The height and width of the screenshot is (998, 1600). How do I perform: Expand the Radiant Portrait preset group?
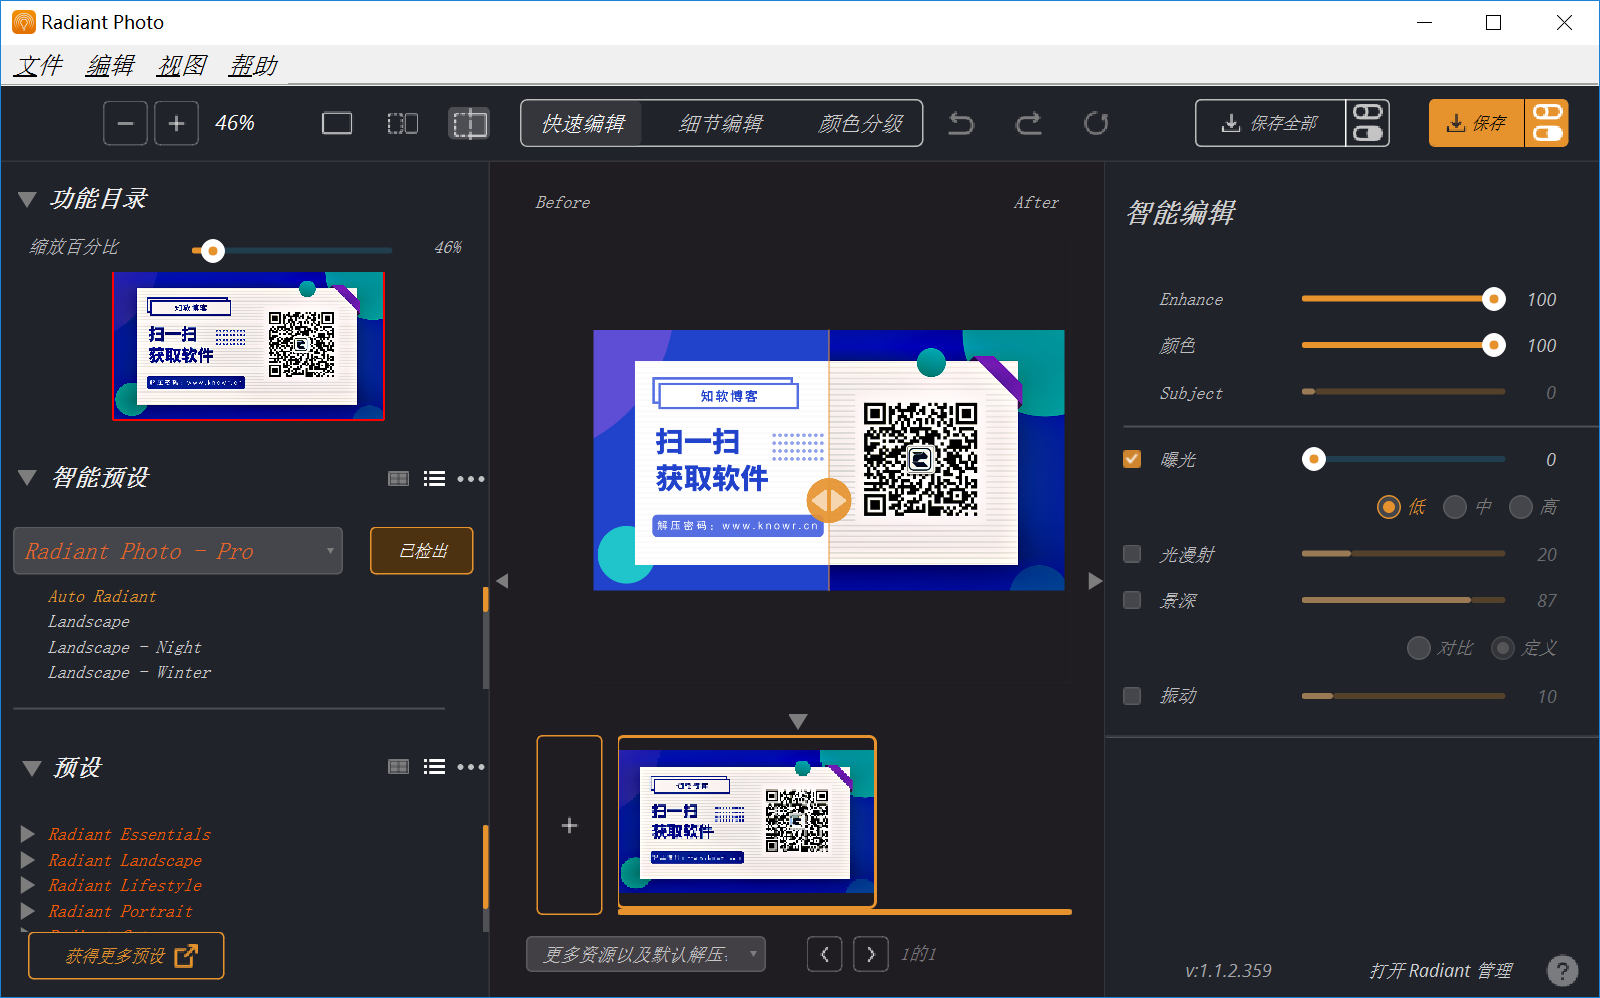tap(28, 911)
